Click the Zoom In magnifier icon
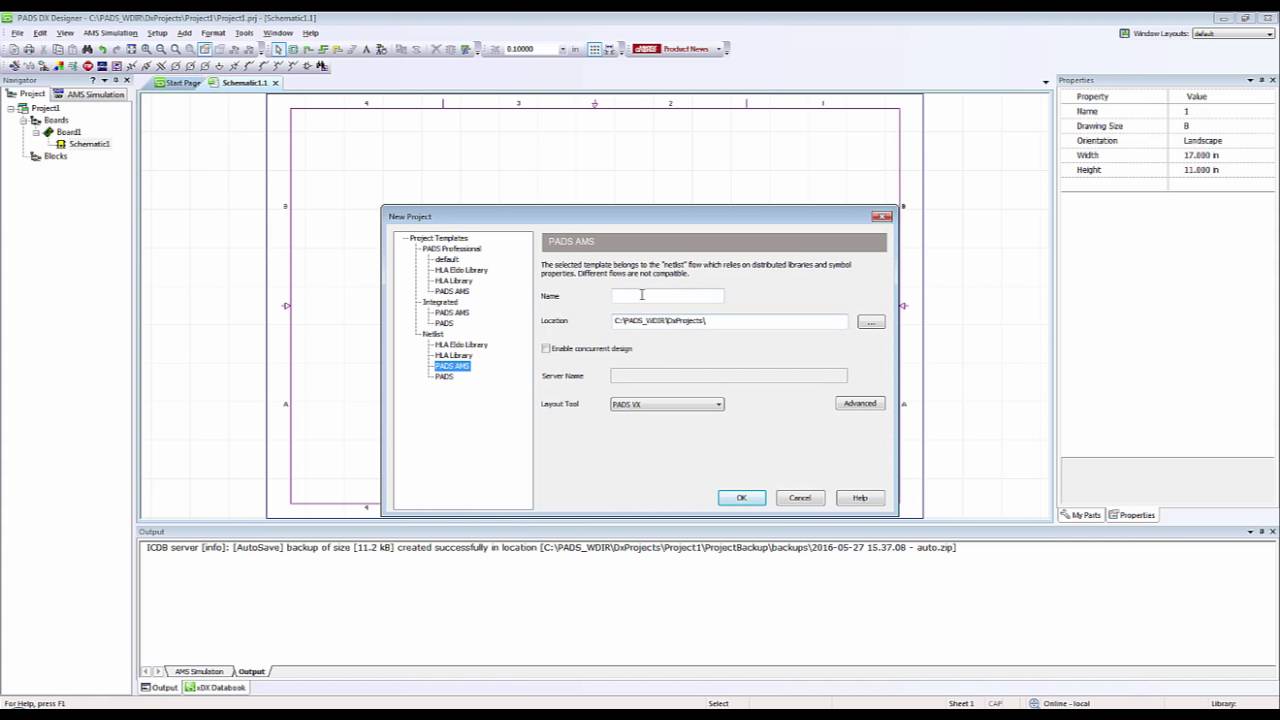 click(146, 49)
